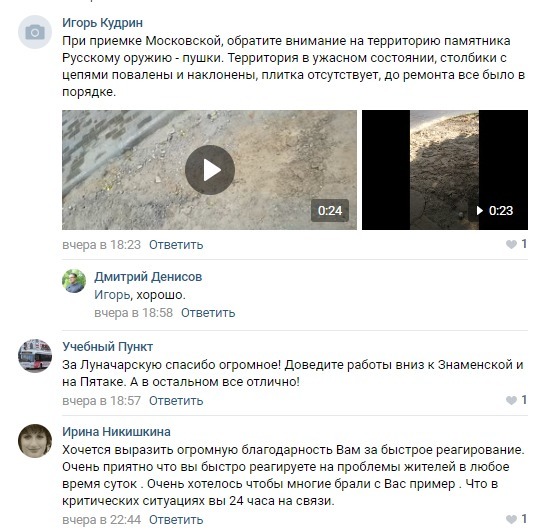Screen dimensions: 541x532
Task: Open Ирина Никишкина profile name link
Action: pyautogui.click(x=116, y=432)
